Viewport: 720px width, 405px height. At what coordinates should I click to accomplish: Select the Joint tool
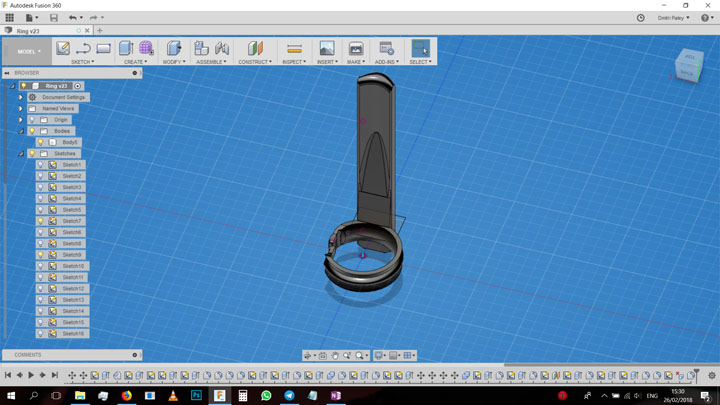222,48
